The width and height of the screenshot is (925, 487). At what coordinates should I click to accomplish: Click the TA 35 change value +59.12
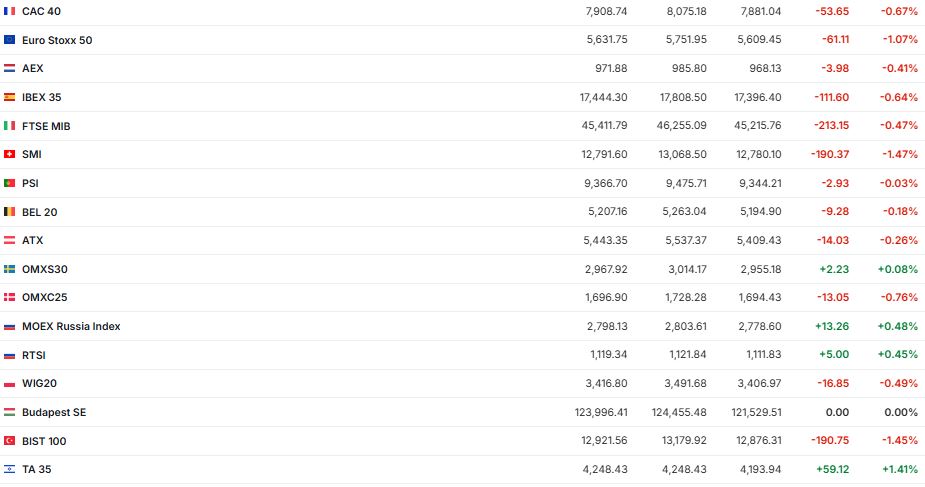tap(836, 469)
